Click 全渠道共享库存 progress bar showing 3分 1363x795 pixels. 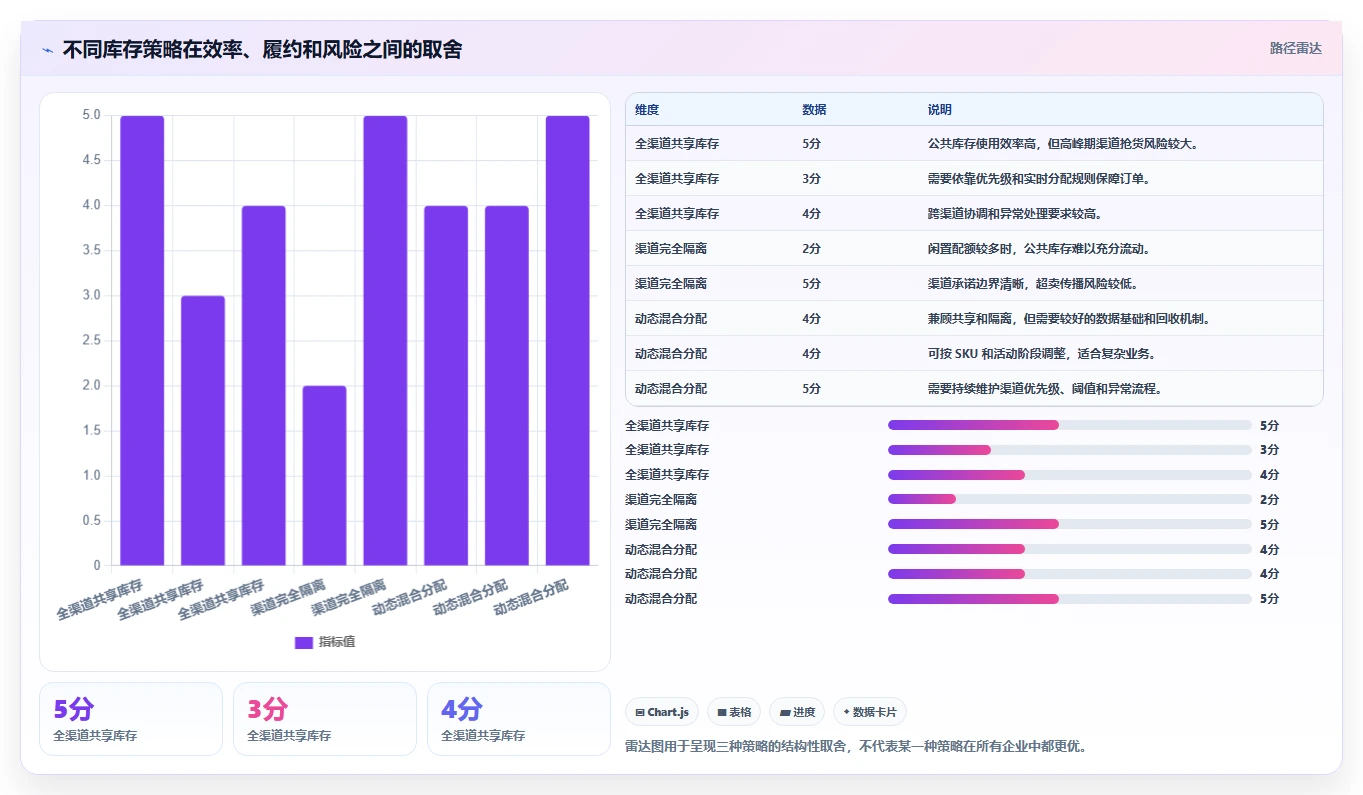tap(1069, 450)
